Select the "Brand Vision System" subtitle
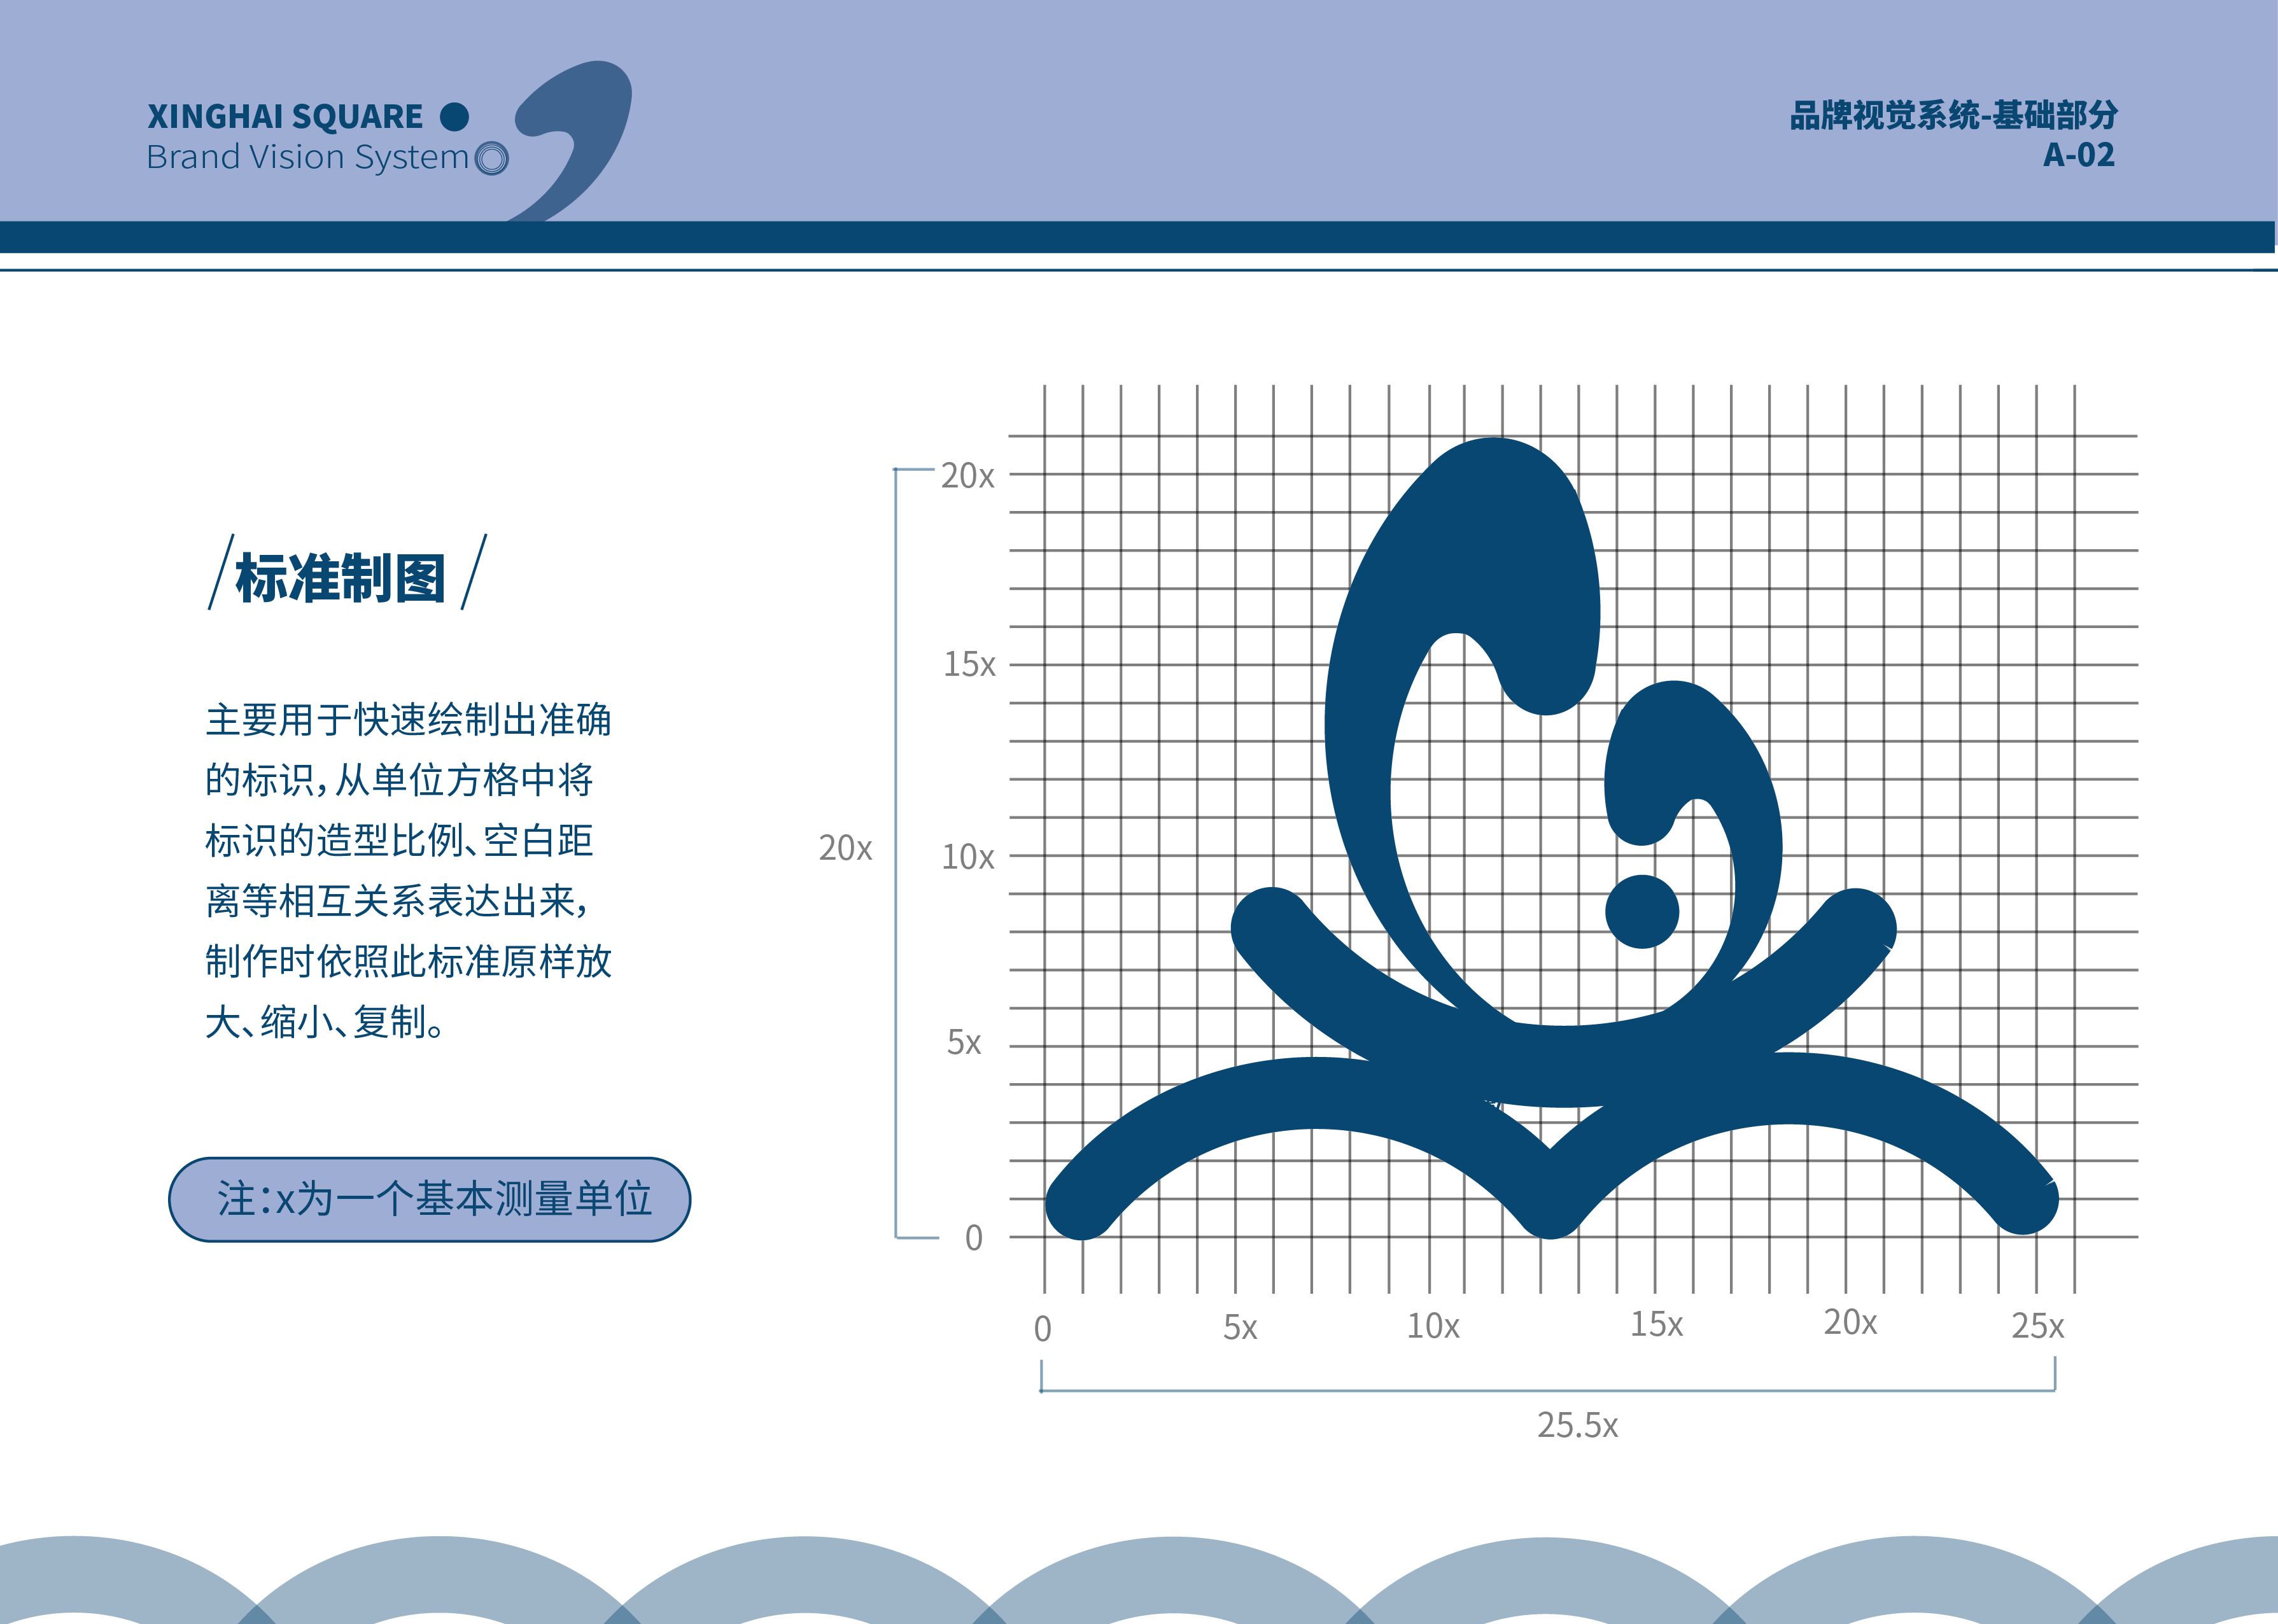The height and width of the screenshot is (1624, 2278). [307, 157]
